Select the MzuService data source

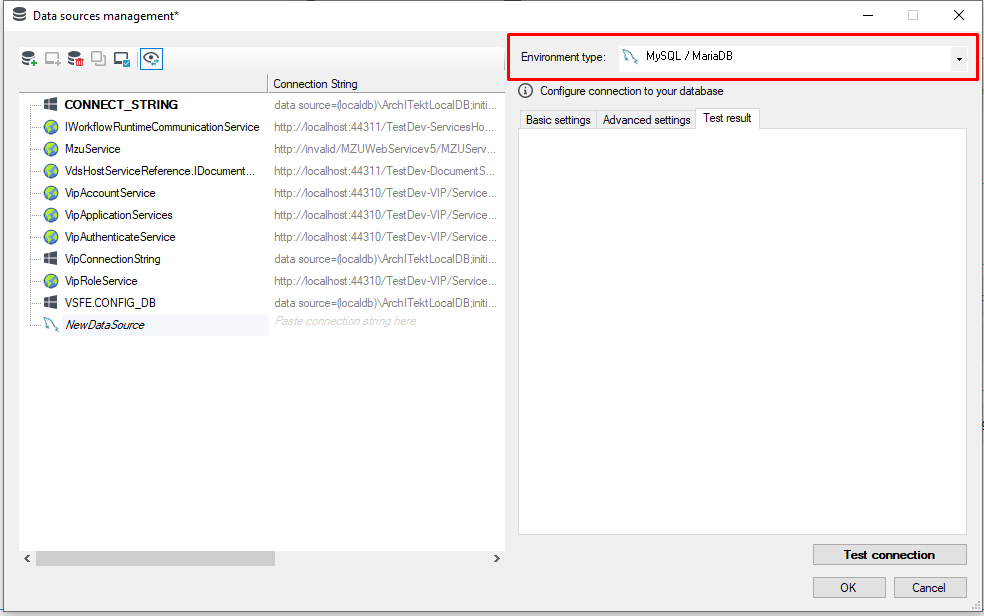92,149
